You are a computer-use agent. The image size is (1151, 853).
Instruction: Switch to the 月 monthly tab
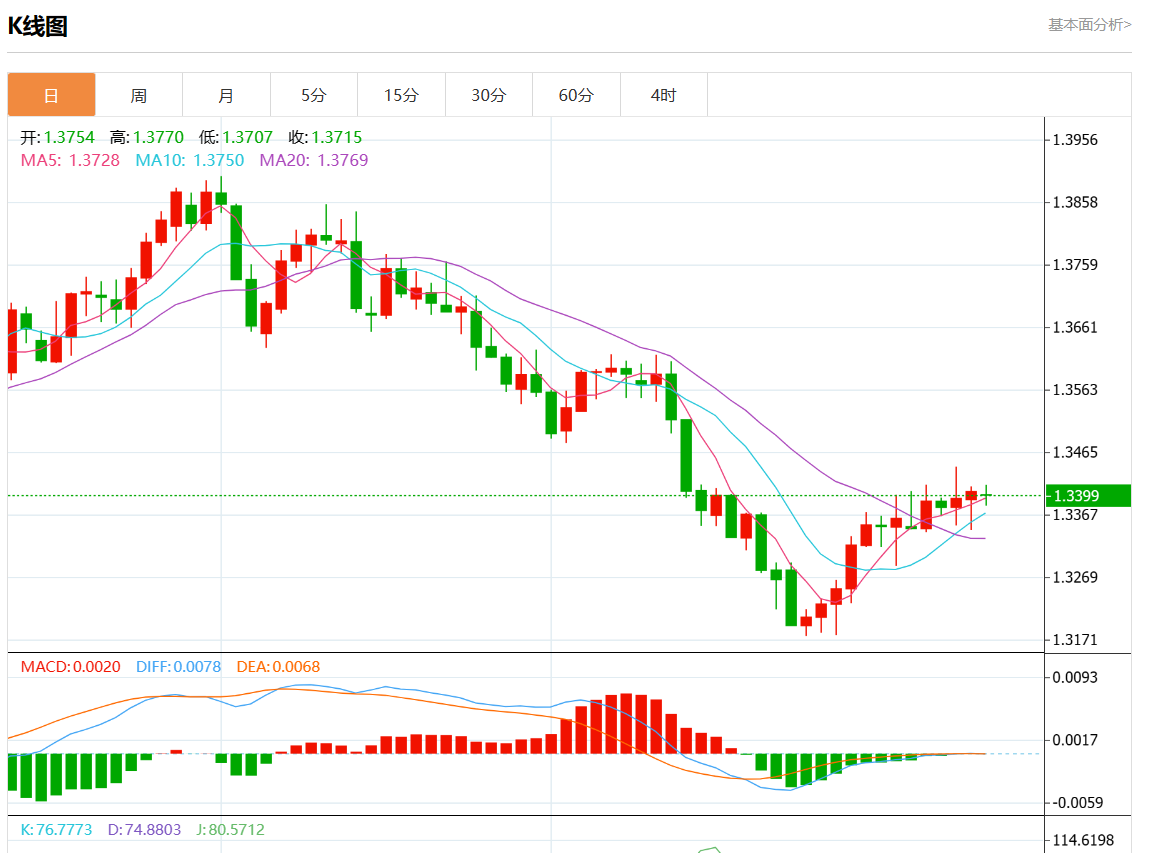click(x=226, y=95)
